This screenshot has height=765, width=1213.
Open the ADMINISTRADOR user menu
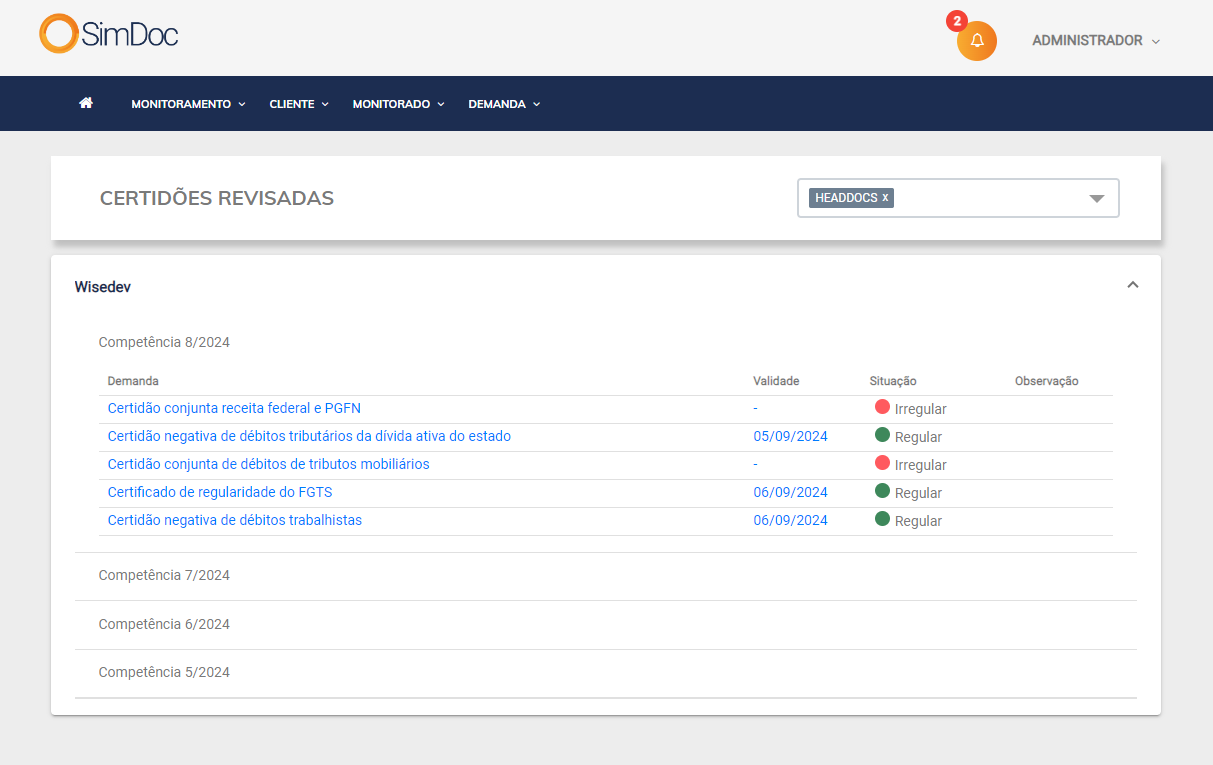[x=1095, y=41]
